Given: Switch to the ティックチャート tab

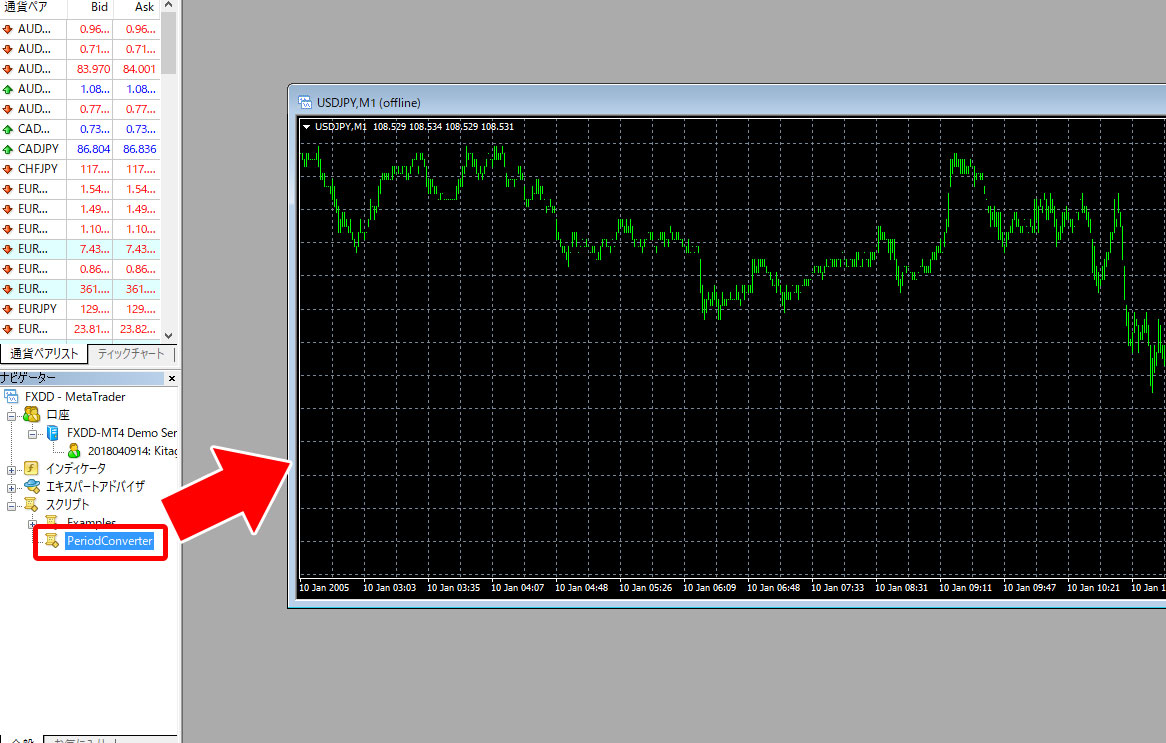Looking at the screenshot, I should coord(131,354).
